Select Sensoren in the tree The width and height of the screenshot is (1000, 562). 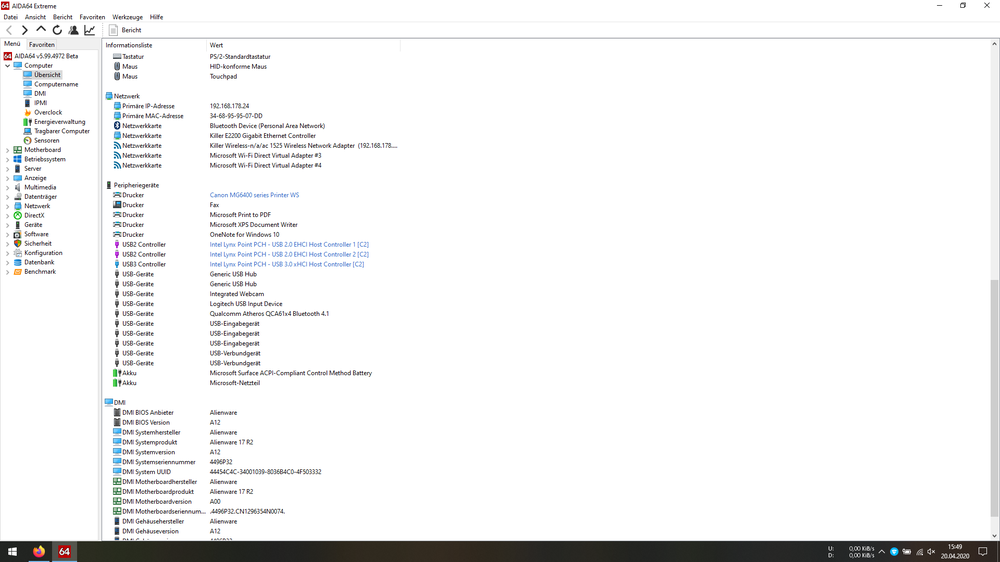[x=46, y=141]
